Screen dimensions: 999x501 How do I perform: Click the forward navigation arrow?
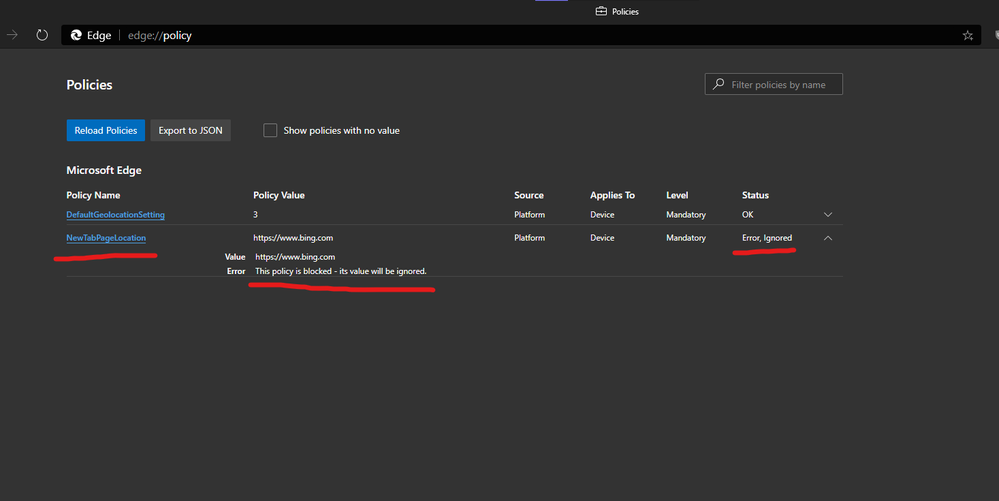tap(12, 35)
